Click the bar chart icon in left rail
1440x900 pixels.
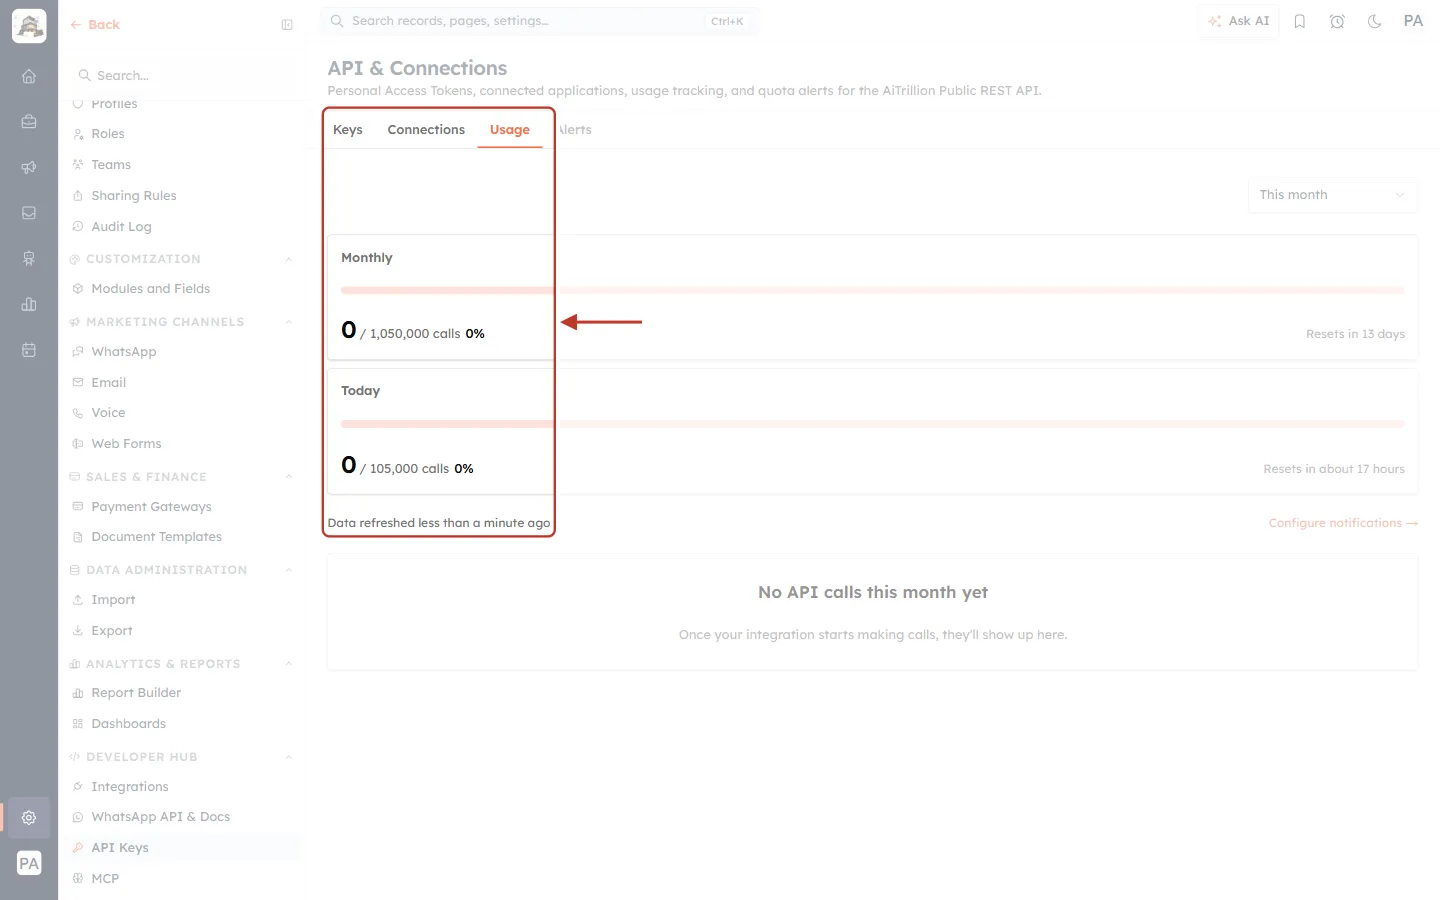coord(29,304)
